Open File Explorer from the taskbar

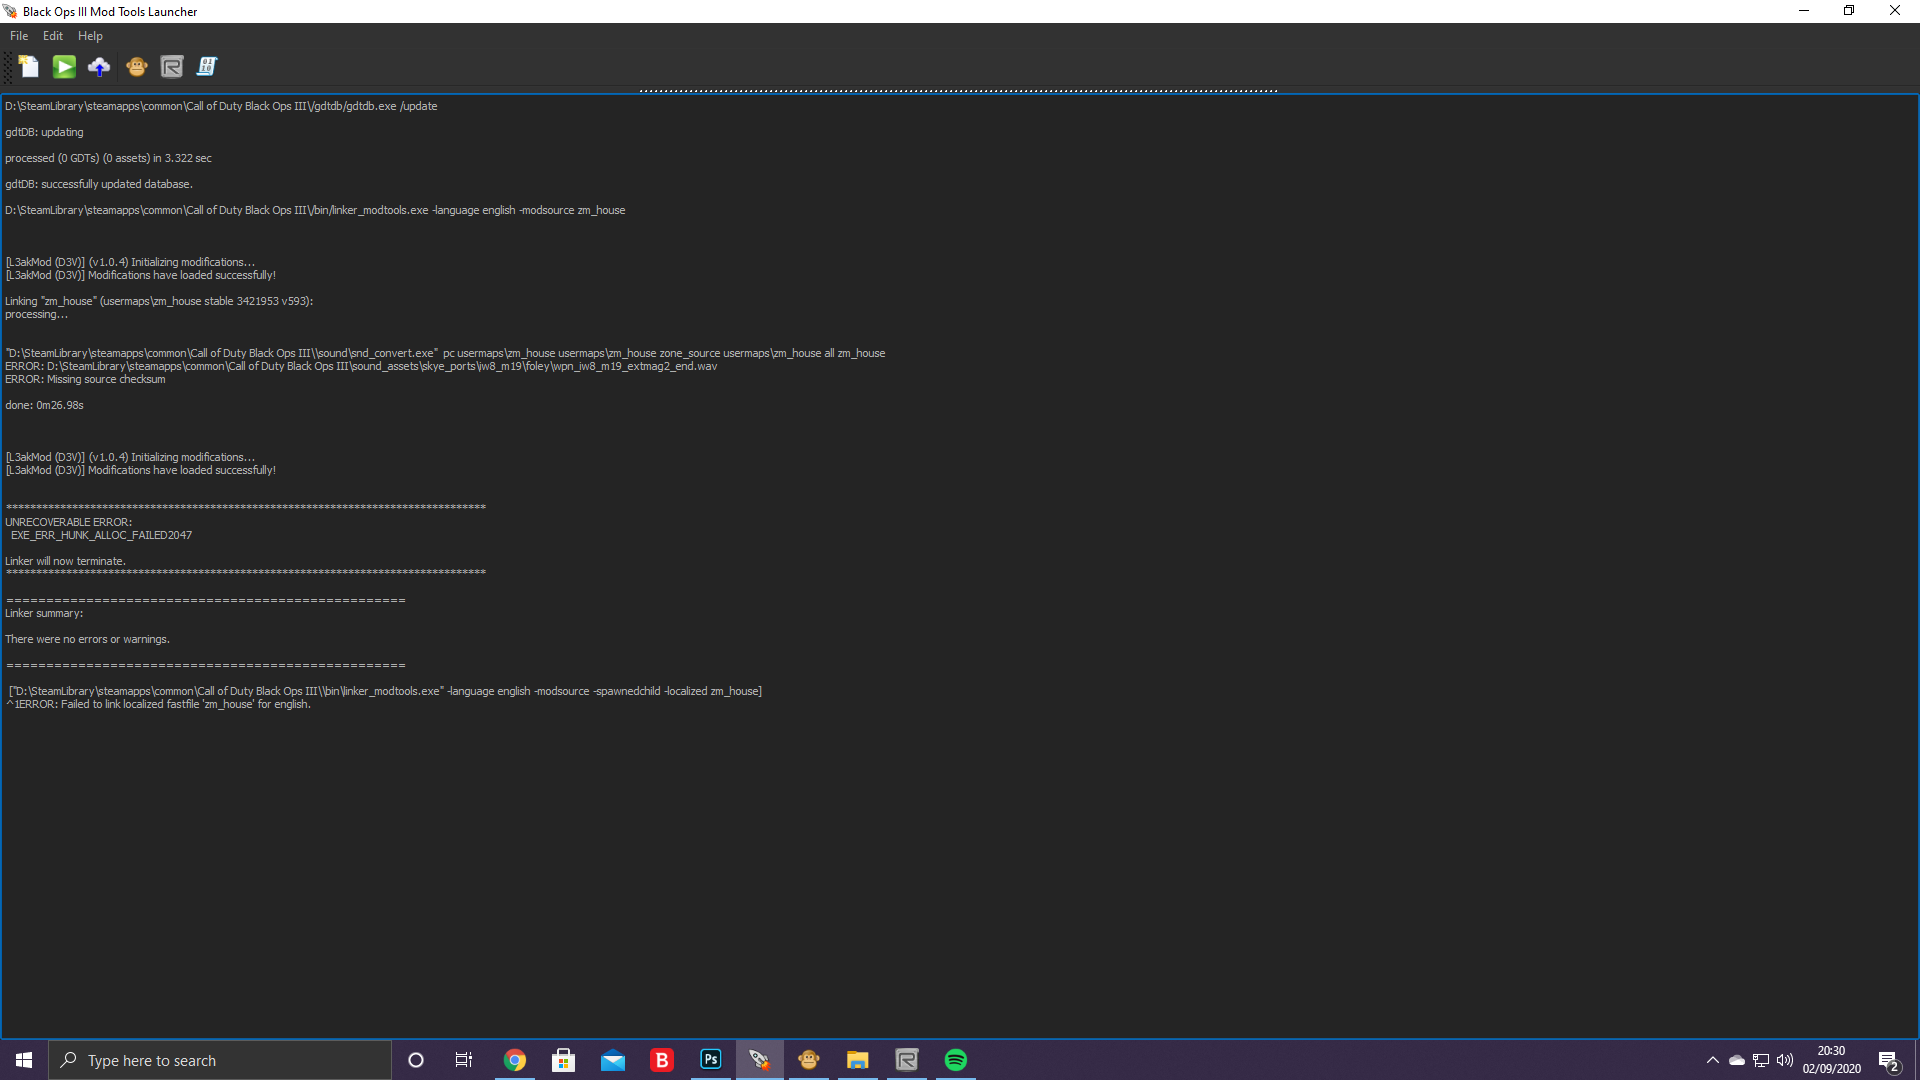(x=858, y=1060)
